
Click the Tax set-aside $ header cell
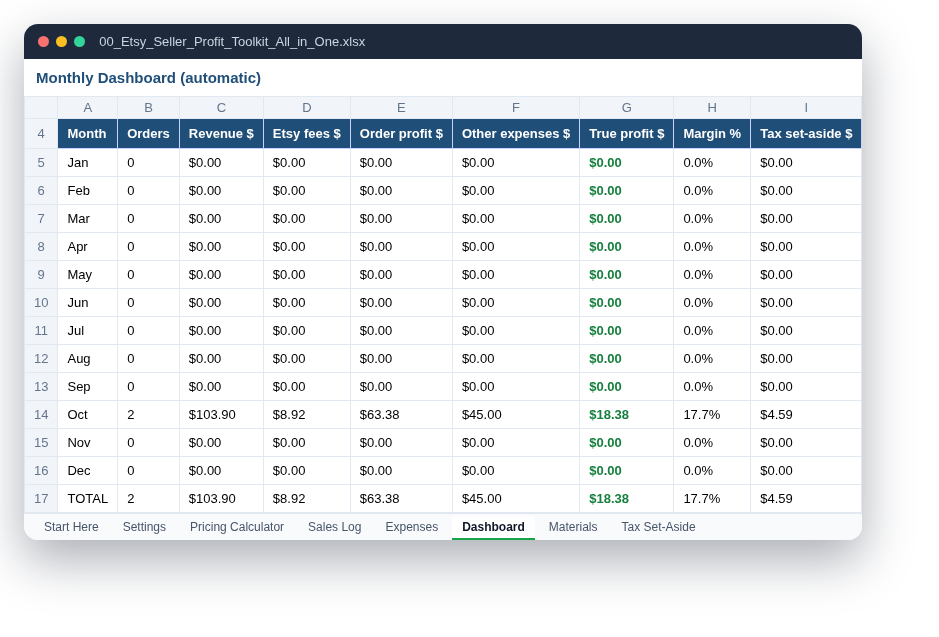click(x=806, y=134)
